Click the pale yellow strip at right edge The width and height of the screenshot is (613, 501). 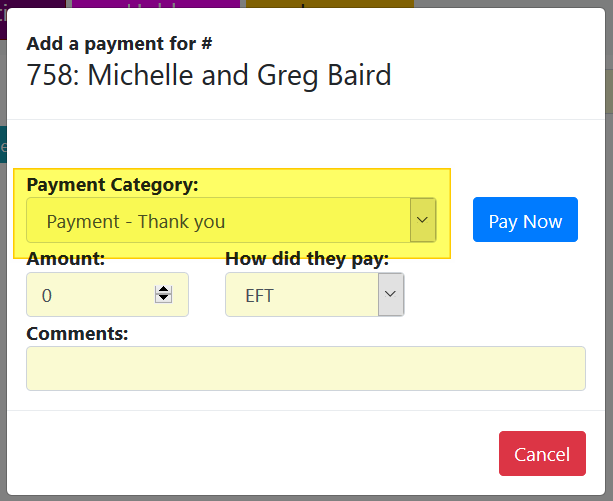(x=609, y=97)
